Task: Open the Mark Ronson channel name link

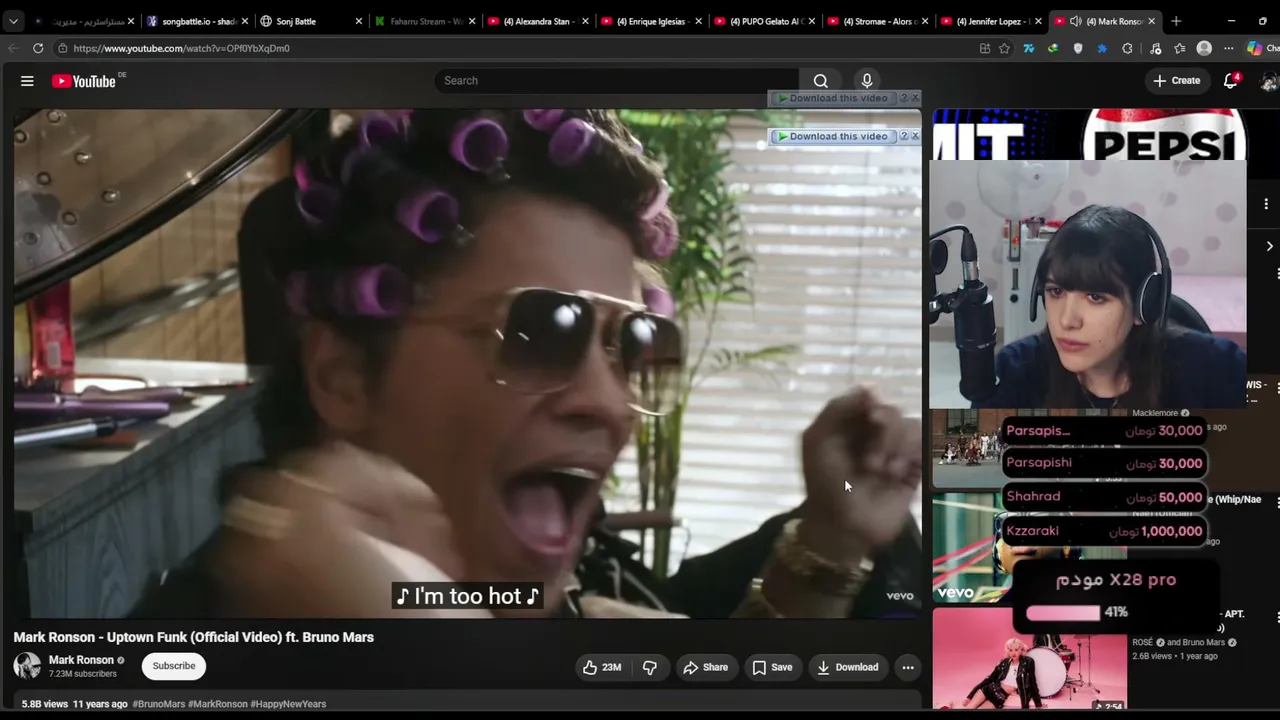Action: click(81, 660)
